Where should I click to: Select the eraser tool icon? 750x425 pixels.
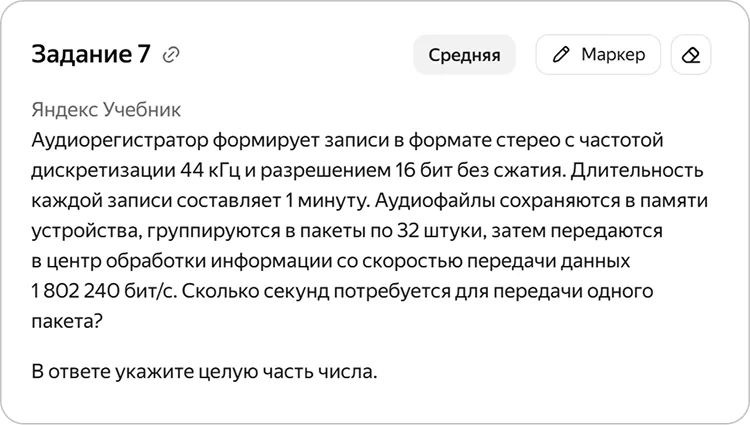coord(691,54)
